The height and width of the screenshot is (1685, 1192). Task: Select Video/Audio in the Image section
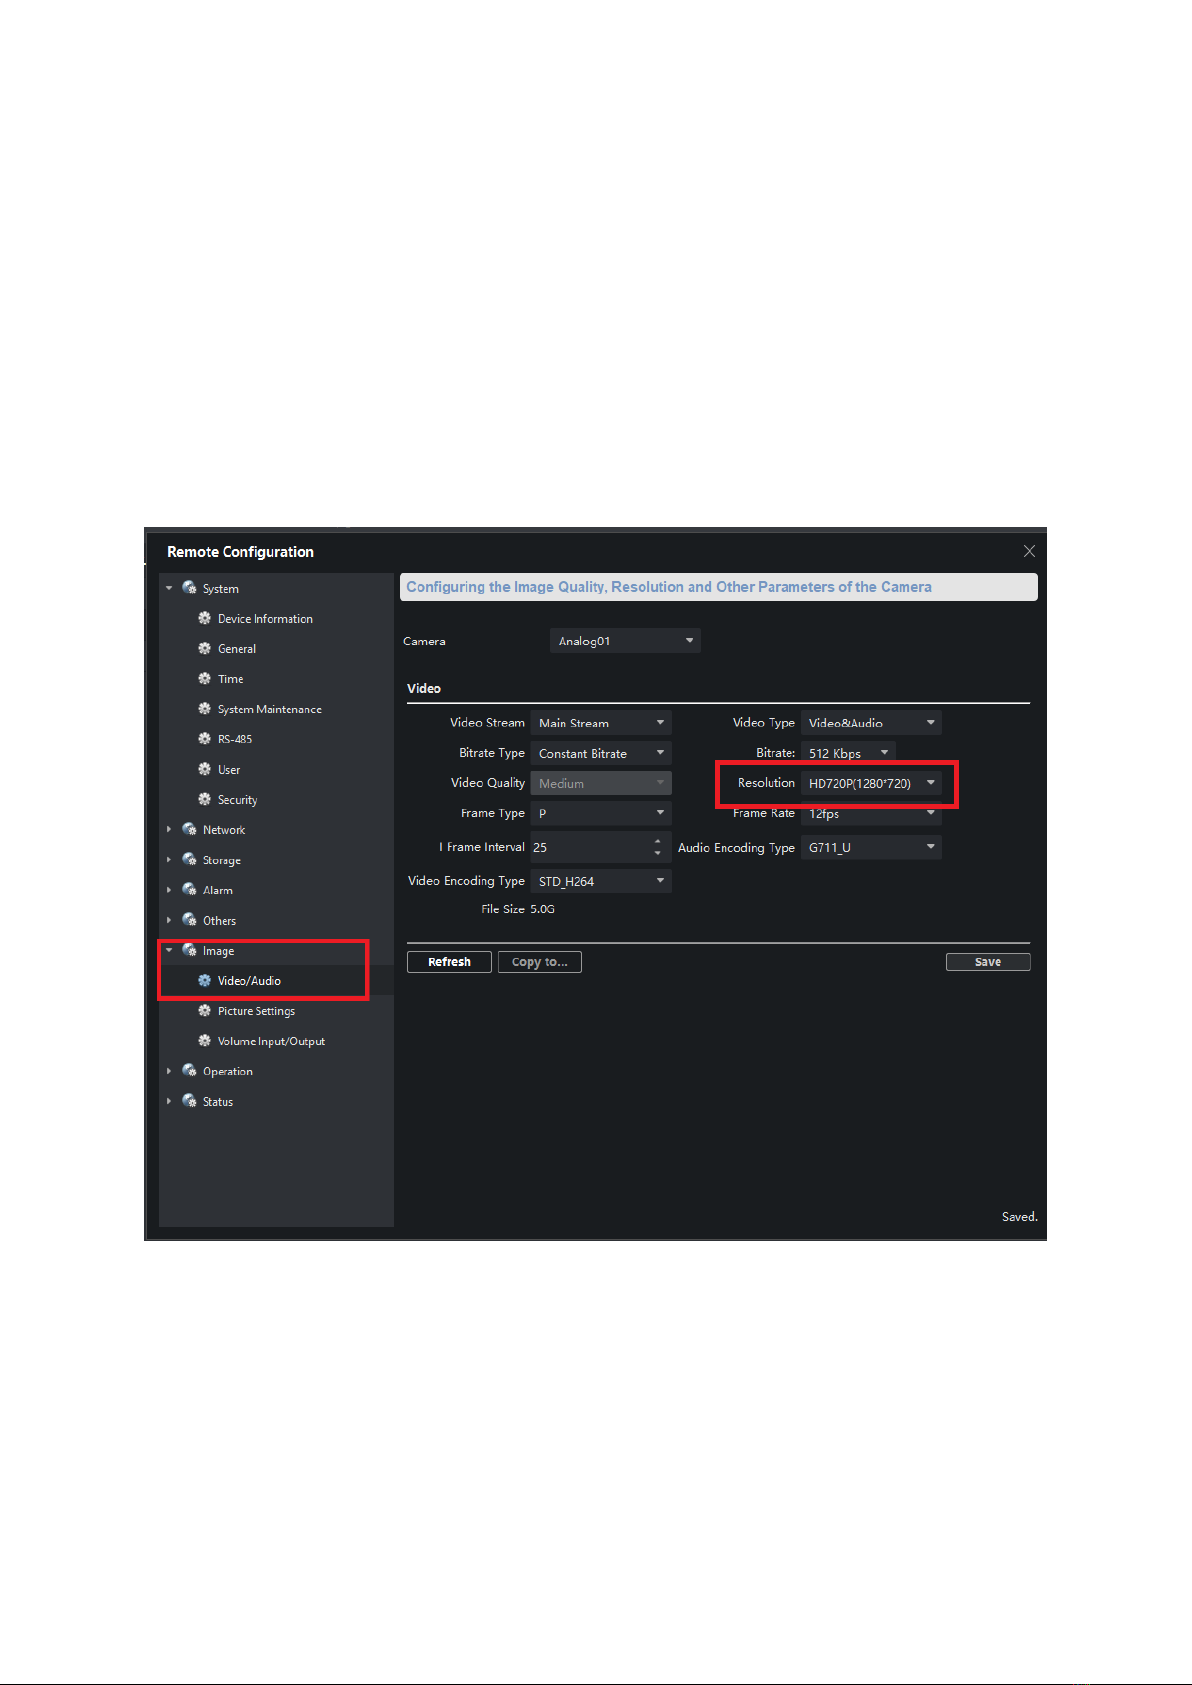249,981
